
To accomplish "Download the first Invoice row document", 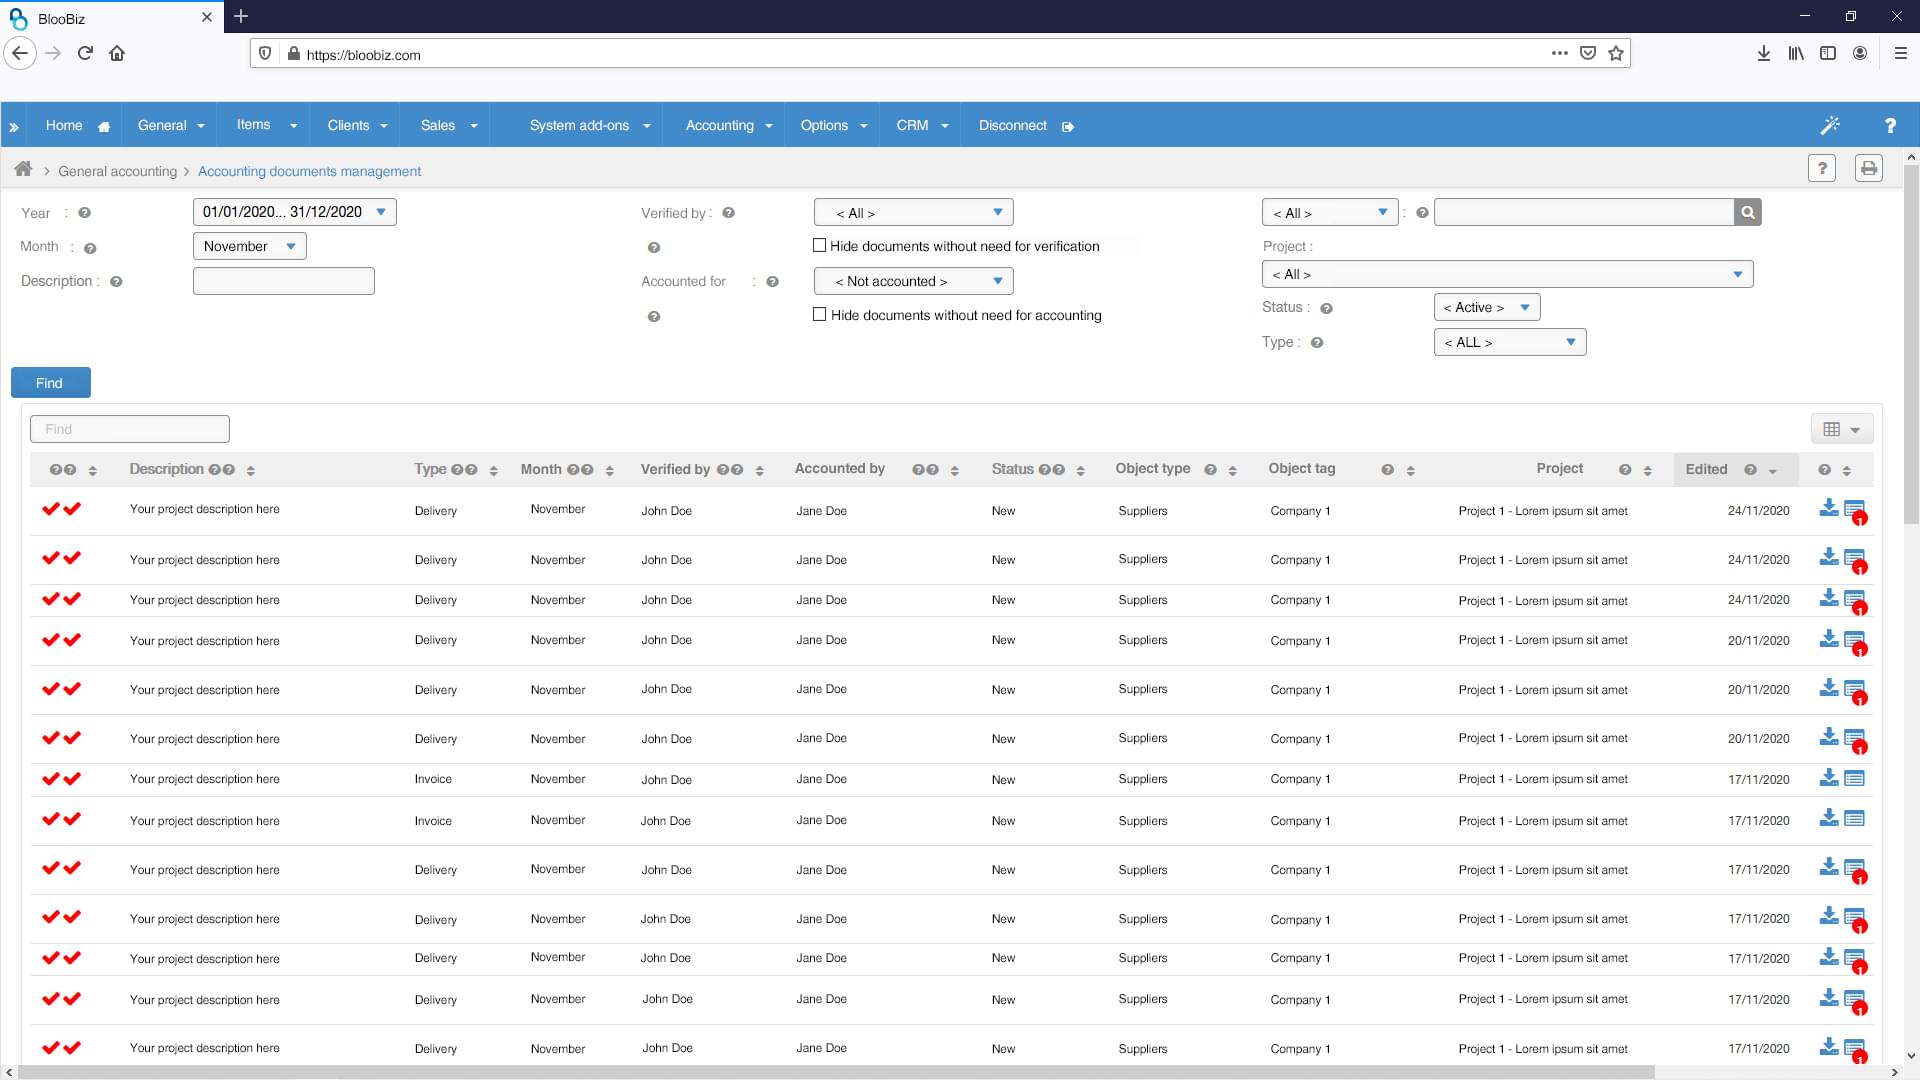I will click(1829, 777).
